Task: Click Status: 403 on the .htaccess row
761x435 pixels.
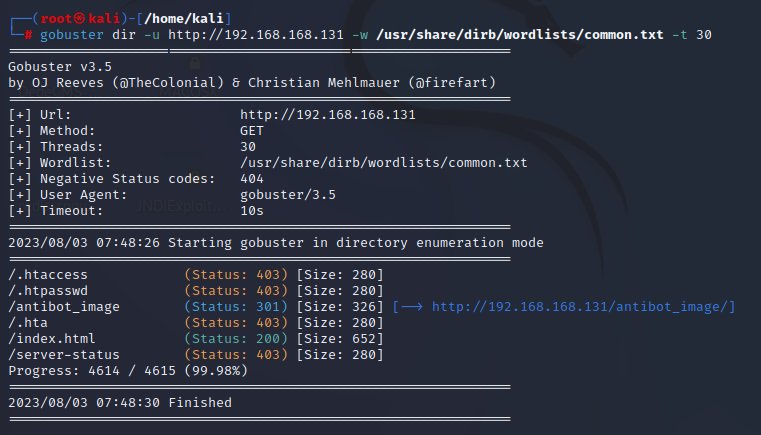Action: [236, 275]
